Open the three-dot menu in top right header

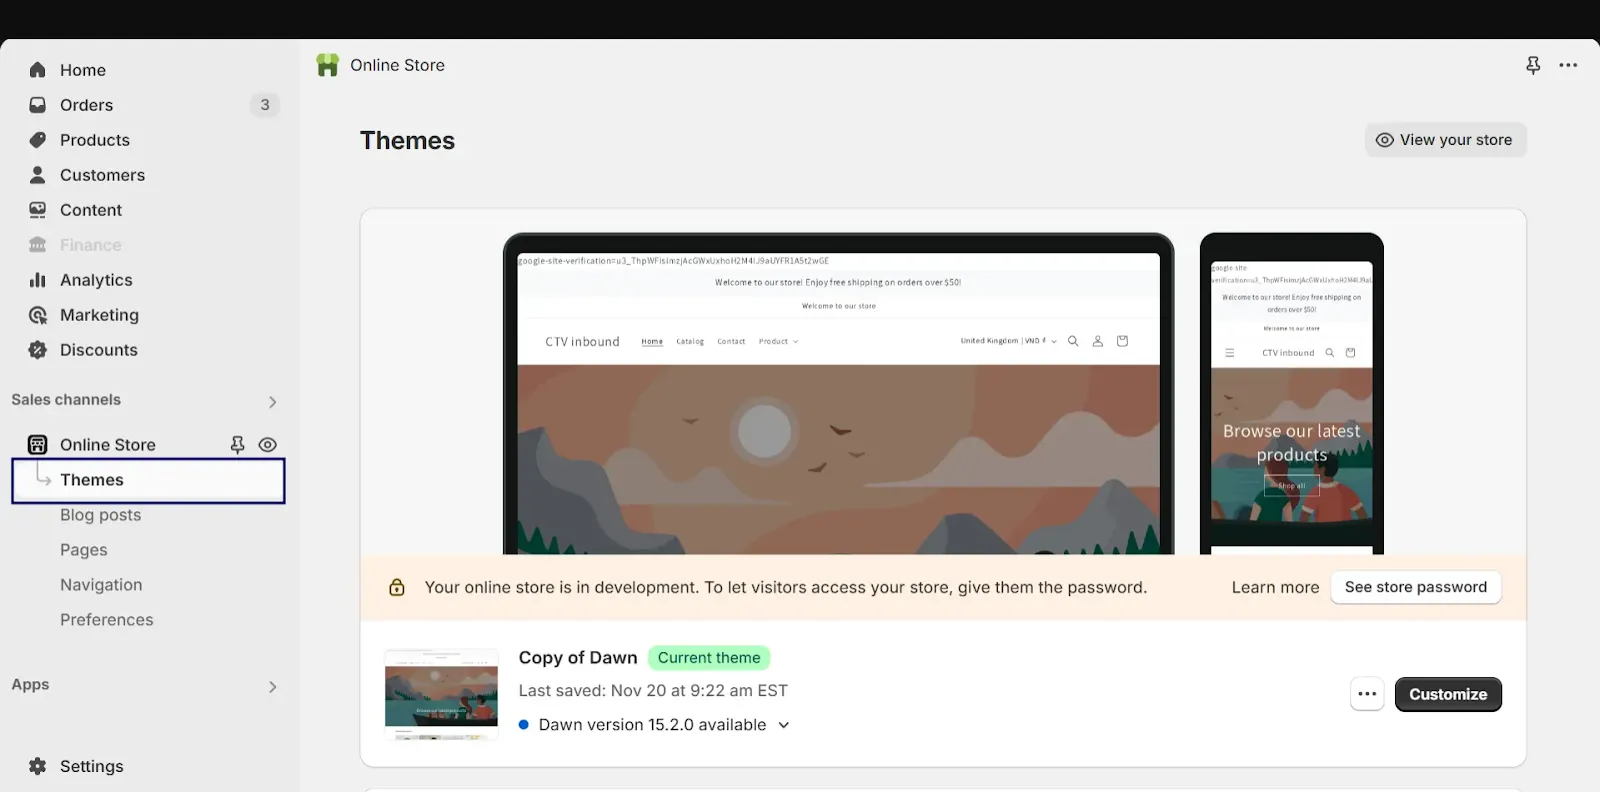click(1568, 65)
